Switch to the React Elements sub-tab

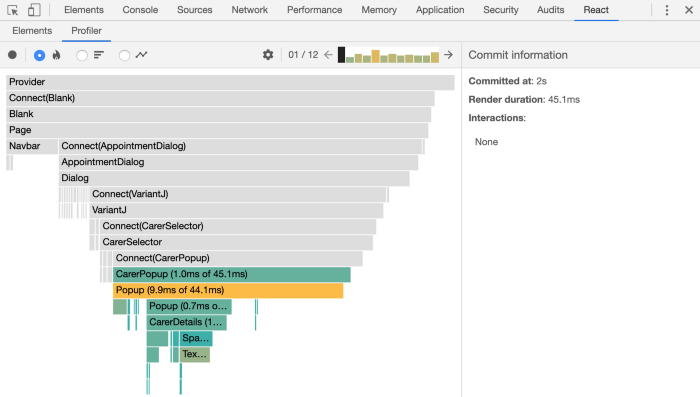point(32,31)
